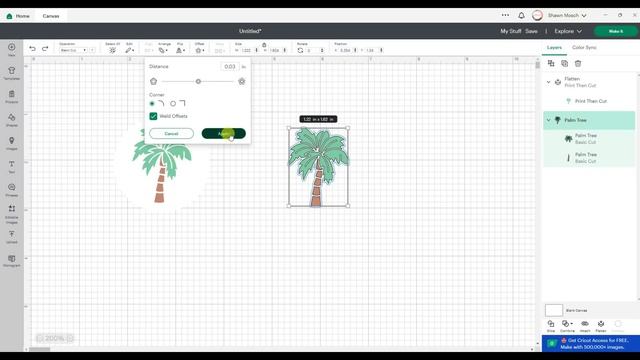Click the Cancel button in Offset panel
The height and width of the screenshot is (360, 640).
[171, 133]
